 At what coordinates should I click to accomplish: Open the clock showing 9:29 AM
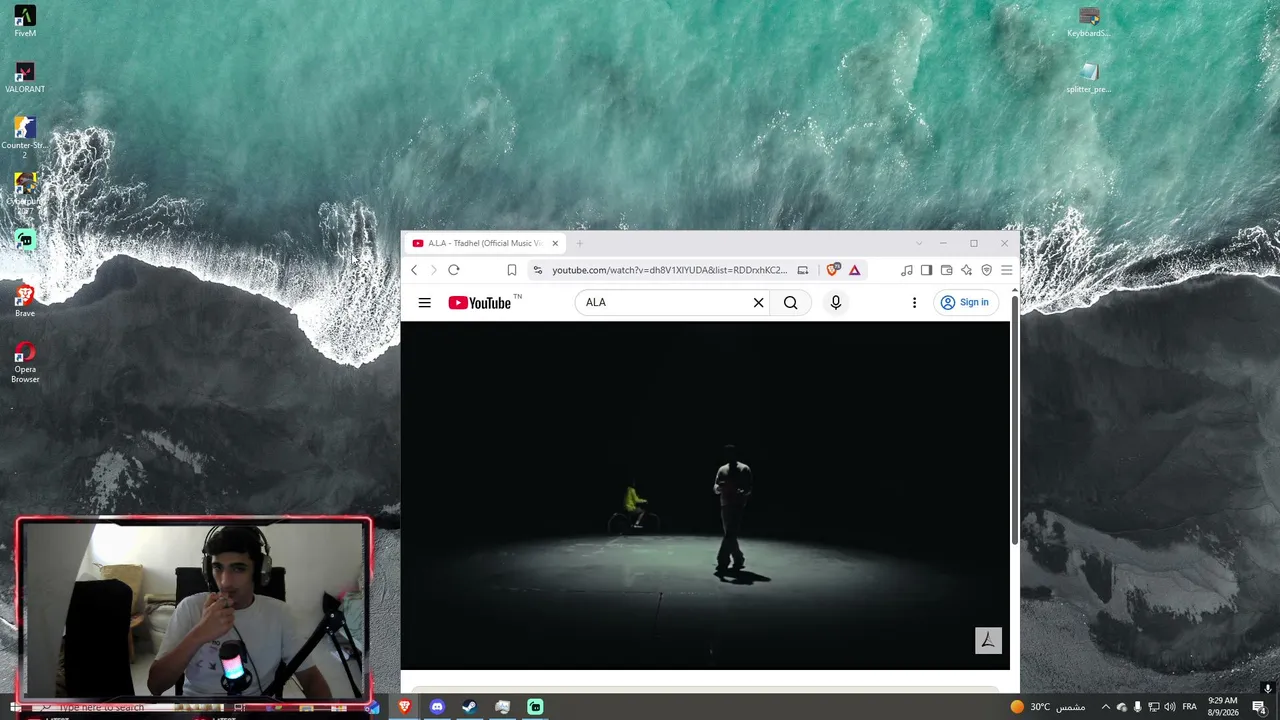coord(1223,707)
